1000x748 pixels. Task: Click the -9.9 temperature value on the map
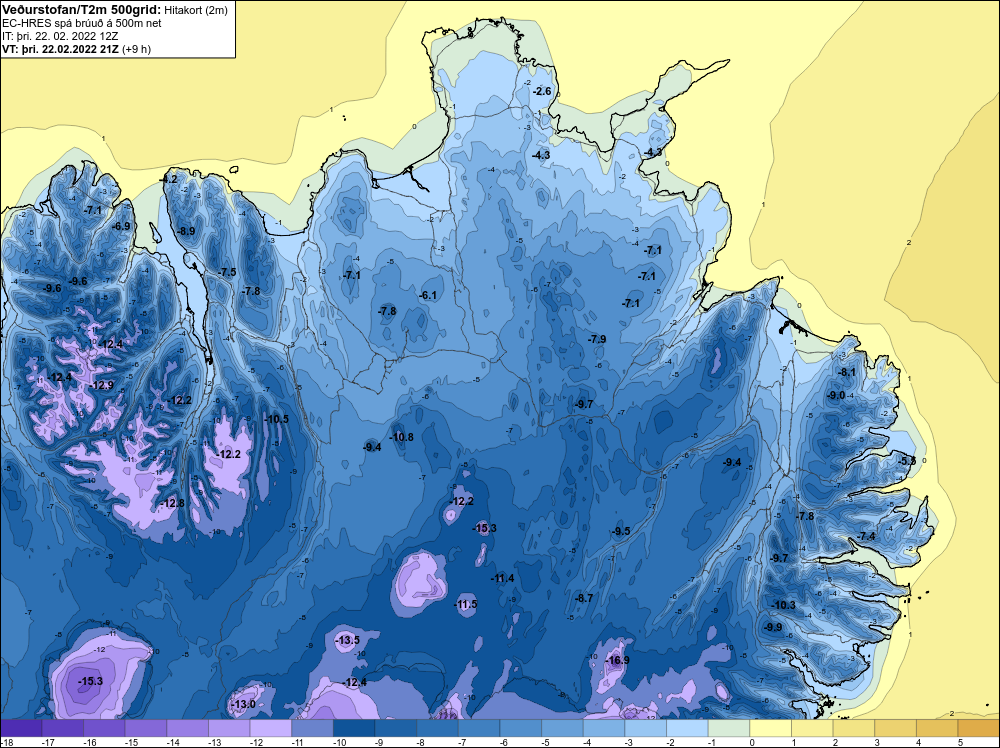tap(773, 627)
